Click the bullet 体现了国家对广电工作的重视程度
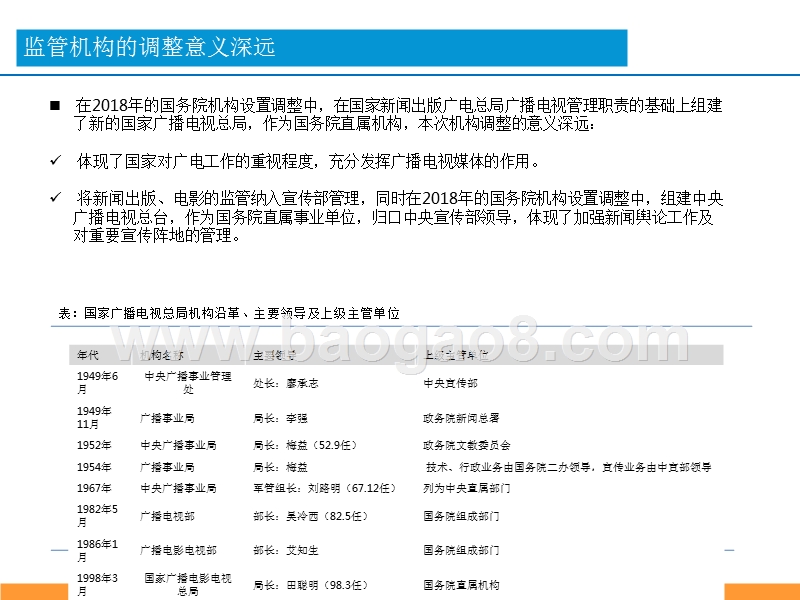This screenshot has height=600, width=800. point(308,161)
